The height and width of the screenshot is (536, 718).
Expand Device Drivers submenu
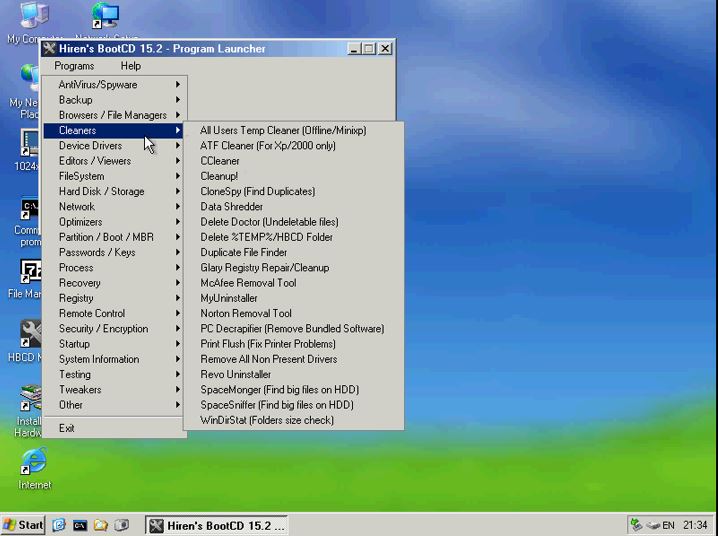tap(114, 146)
